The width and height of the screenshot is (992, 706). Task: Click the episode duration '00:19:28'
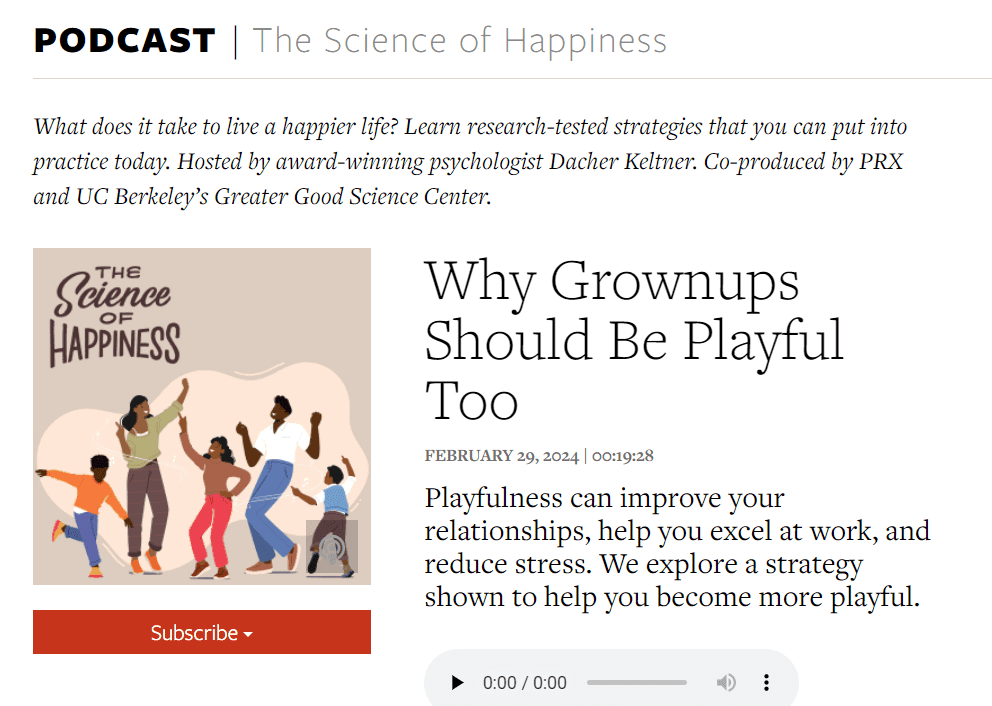coord(623,456)
